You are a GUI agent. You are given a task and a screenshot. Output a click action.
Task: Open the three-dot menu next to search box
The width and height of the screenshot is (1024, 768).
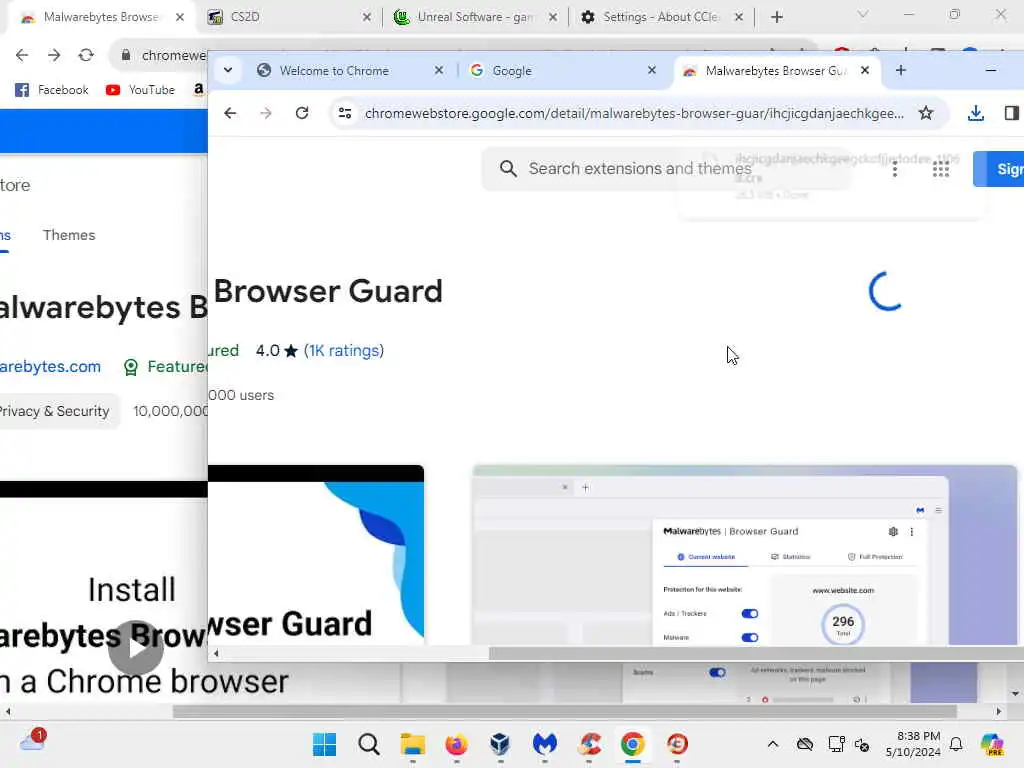(x=895, y=170)
